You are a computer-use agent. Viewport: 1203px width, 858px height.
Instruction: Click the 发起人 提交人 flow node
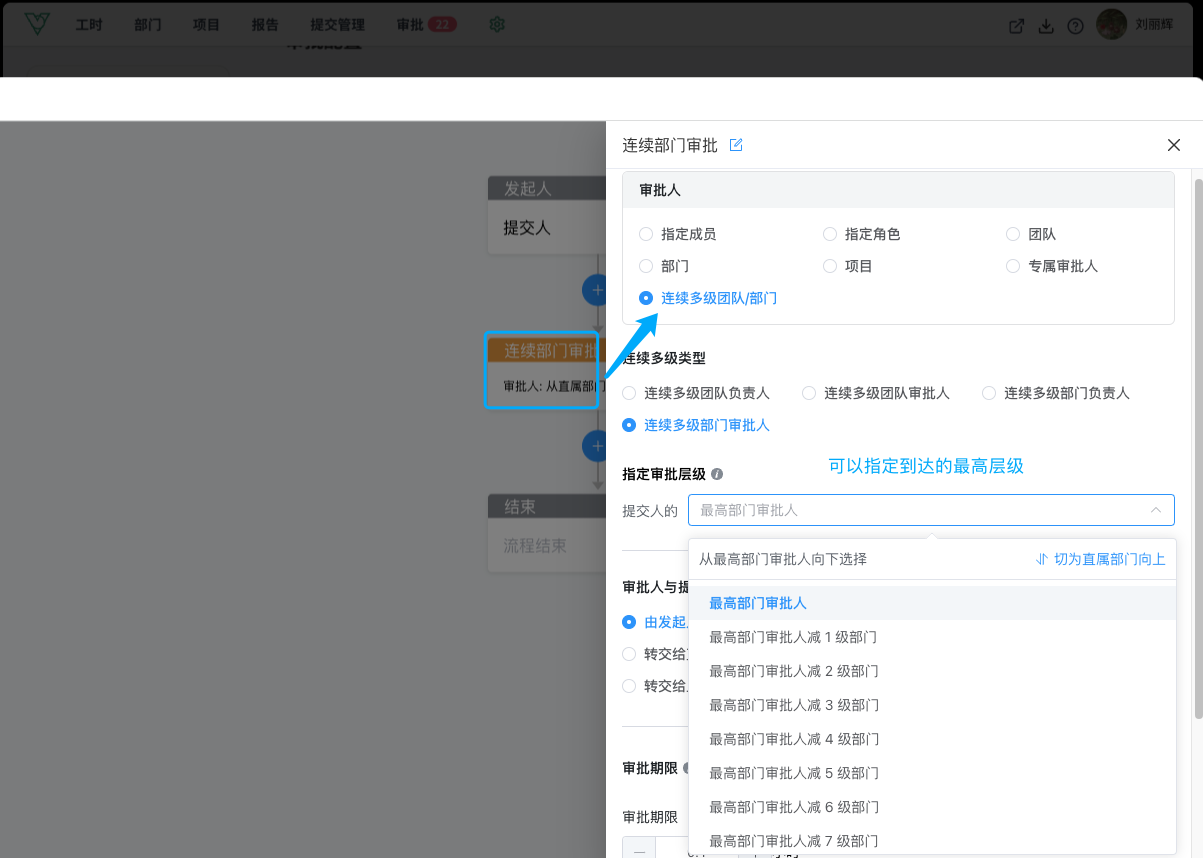pyautogui.click(x=546, y=215)
